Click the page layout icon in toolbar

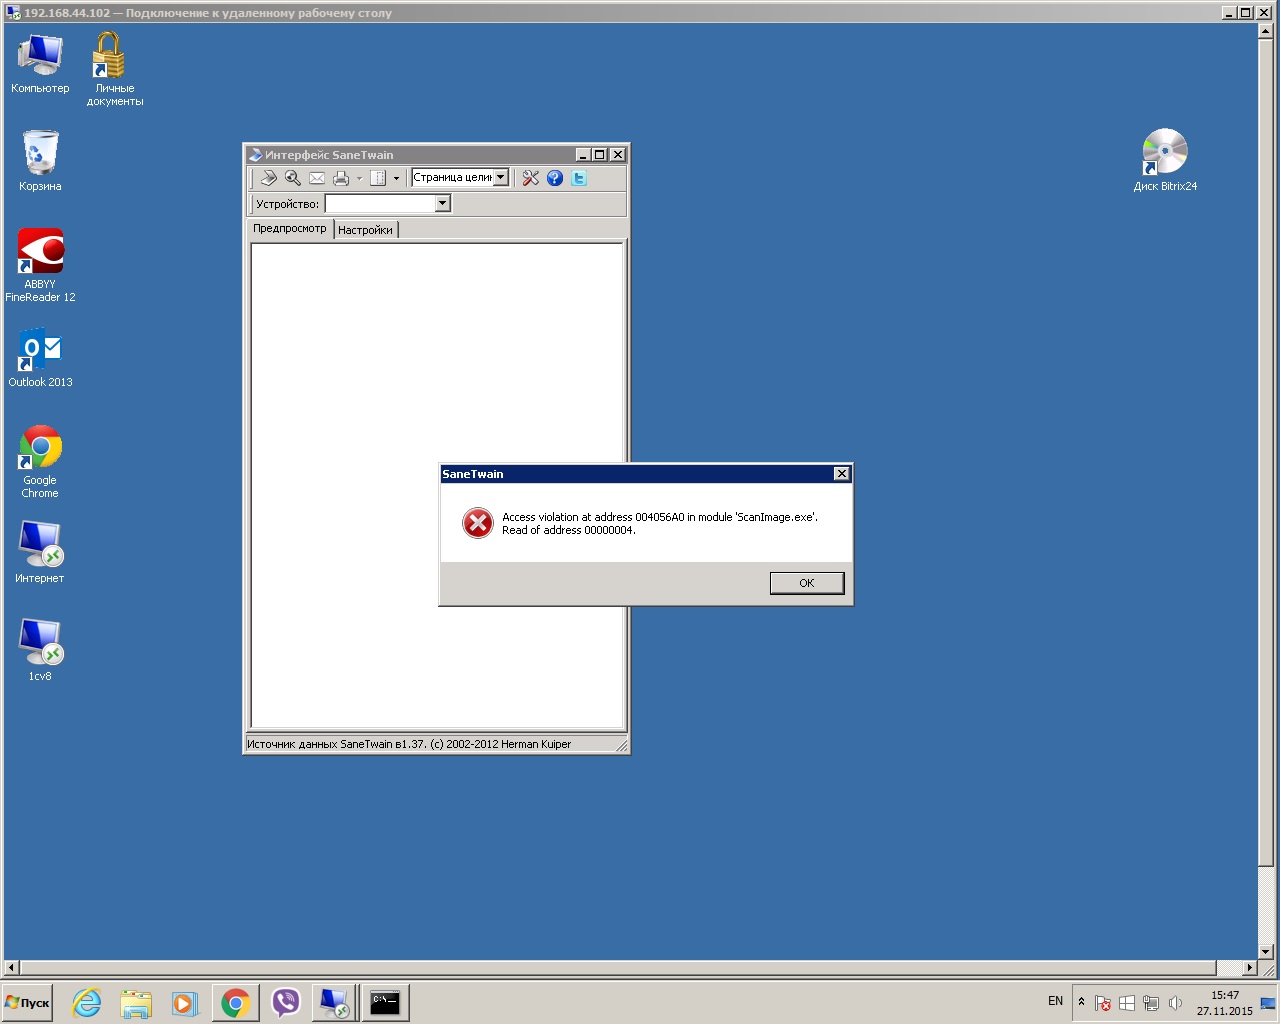click(378, 178)
